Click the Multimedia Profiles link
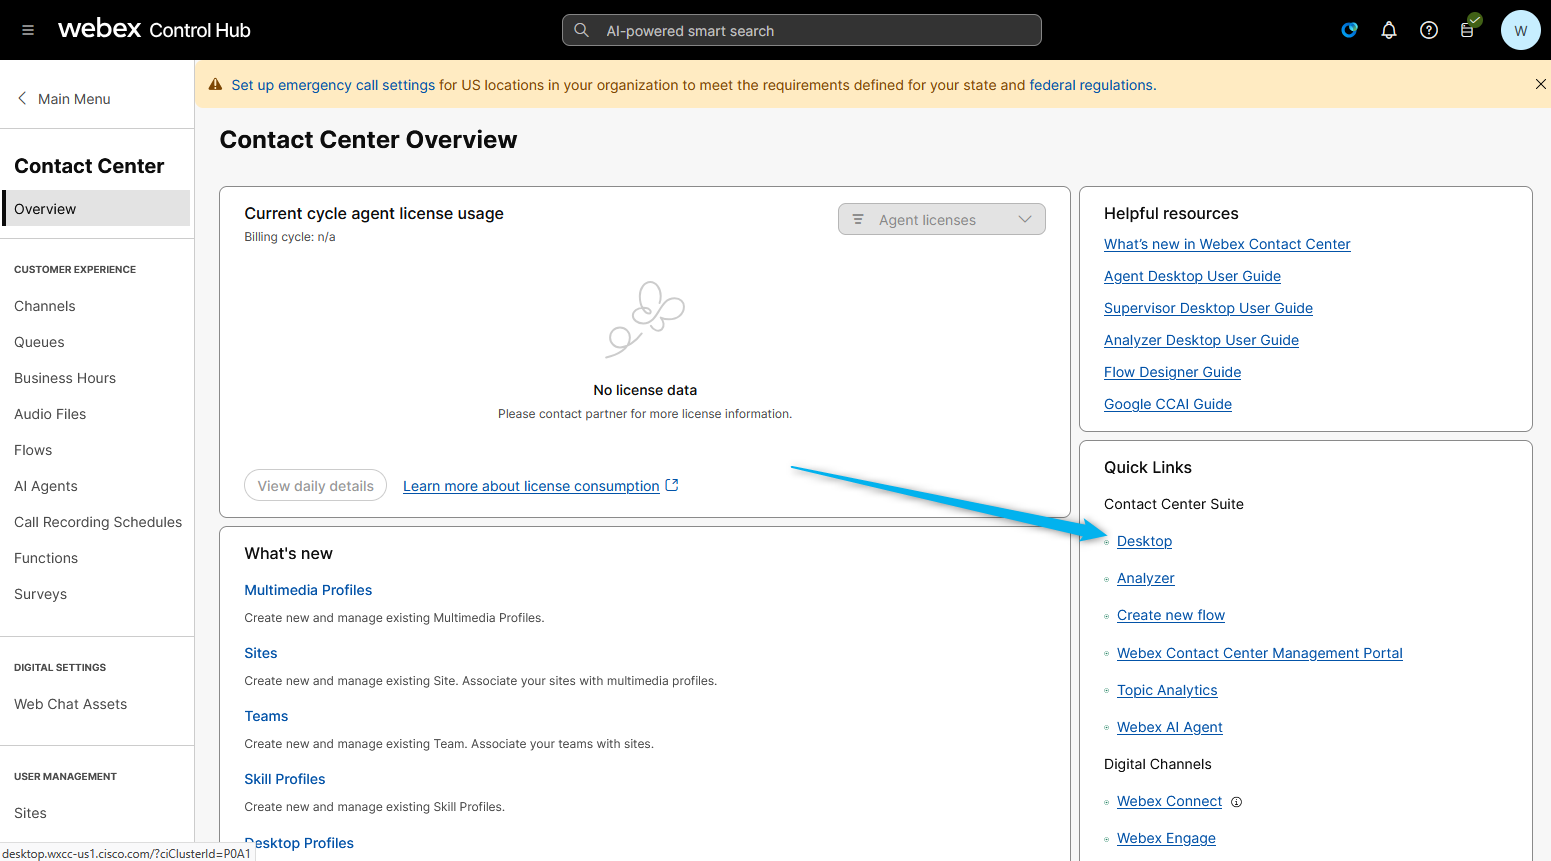1551x861 pixels. [308, 590]
